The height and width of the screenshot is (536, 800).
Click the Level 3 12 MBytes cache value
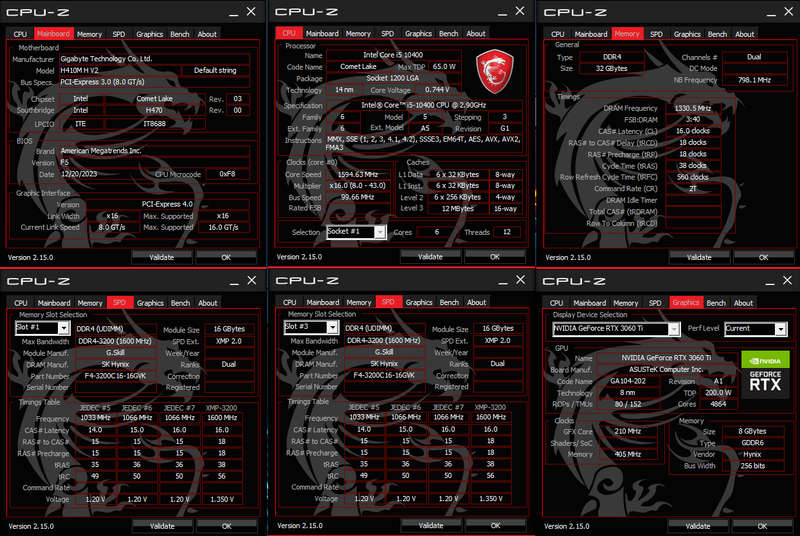point(457,209)
